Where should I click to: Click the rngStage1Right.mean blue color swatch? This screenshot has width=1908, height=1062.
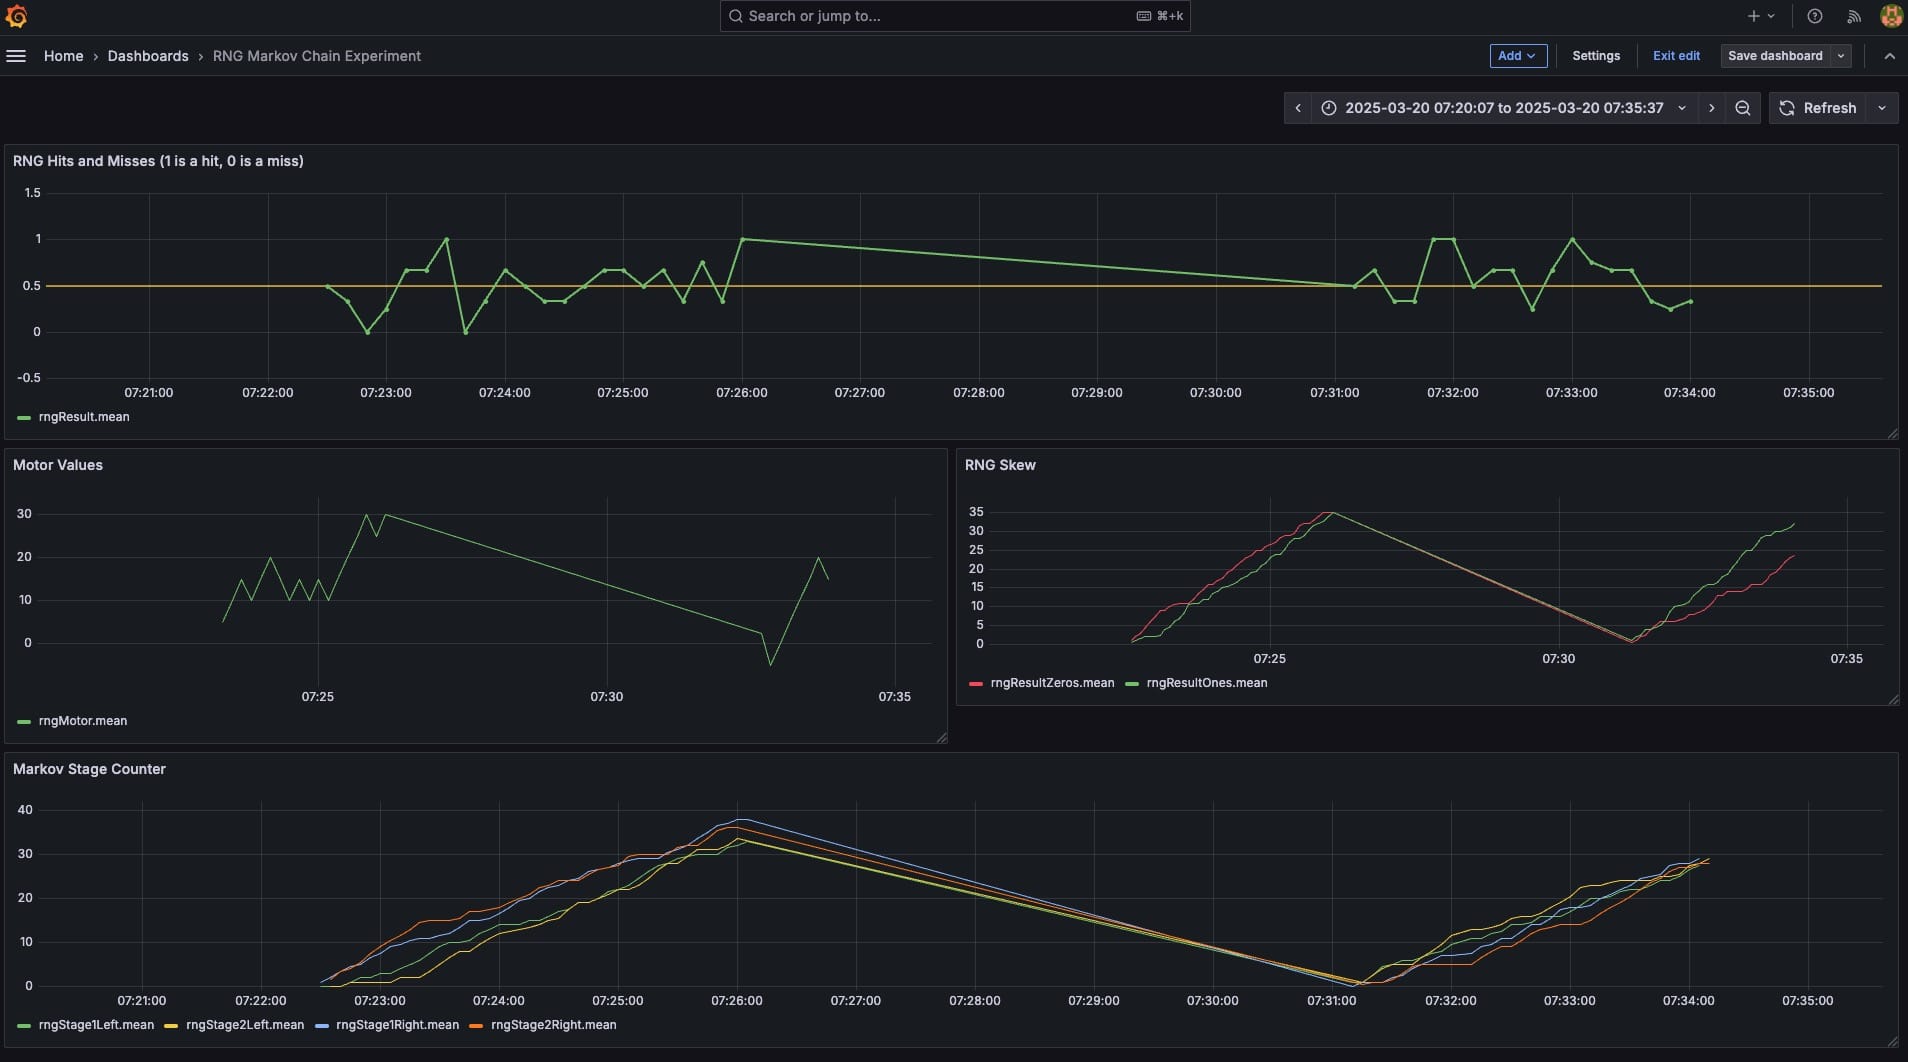322,1026
